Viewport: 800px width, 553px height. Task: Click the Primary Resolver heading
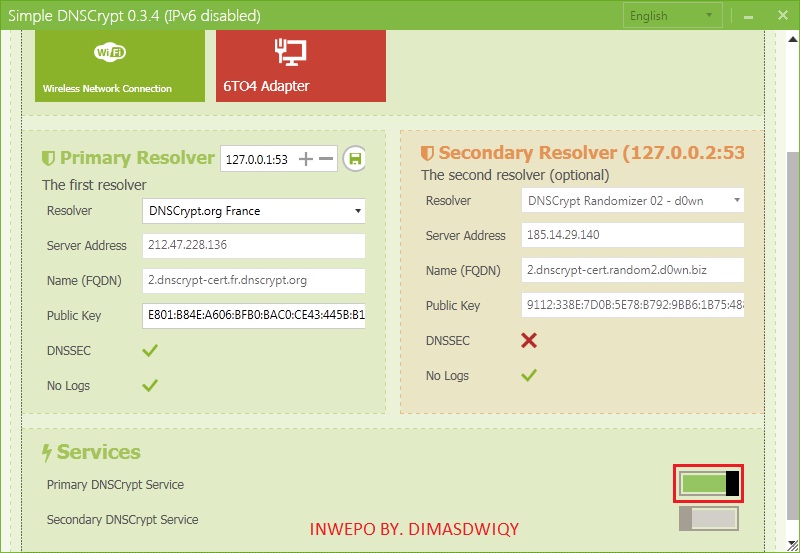coord(137,158)
